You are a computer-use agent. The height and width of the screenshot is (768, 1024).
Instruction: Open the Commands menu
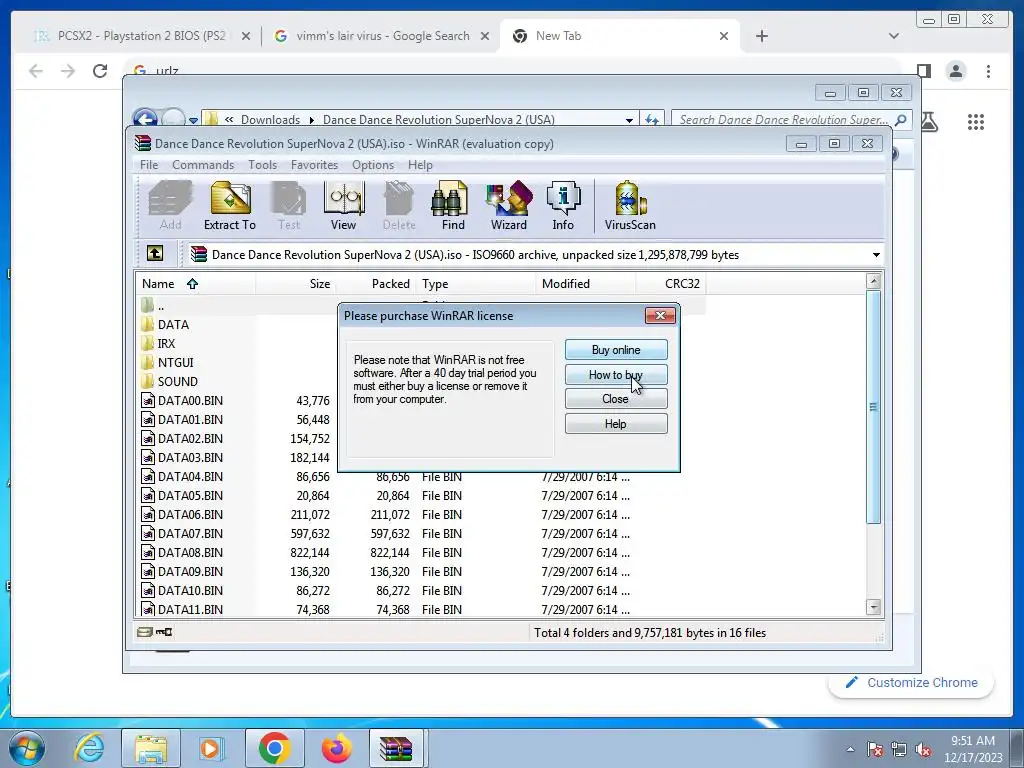point(202,165)
